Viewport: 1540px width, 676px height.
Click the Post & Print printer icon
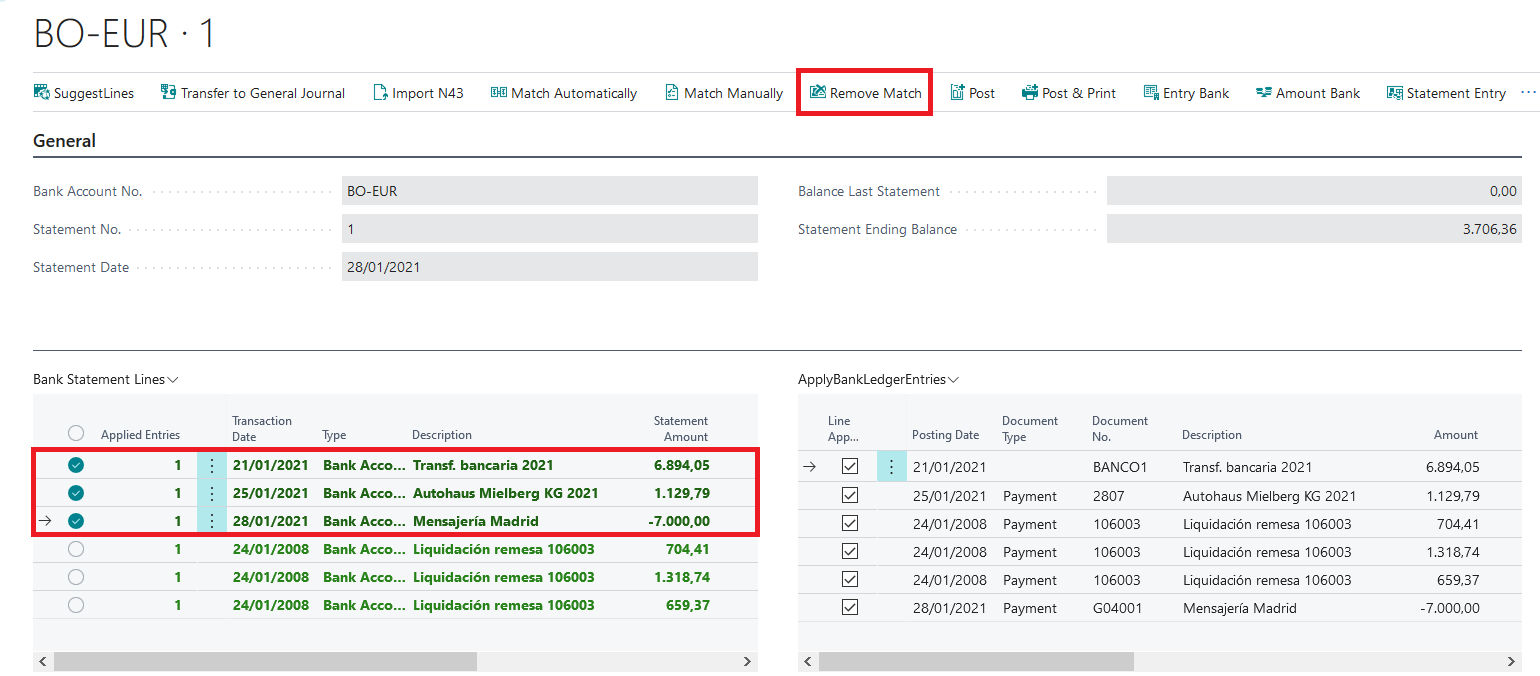tap(1030, 92)
